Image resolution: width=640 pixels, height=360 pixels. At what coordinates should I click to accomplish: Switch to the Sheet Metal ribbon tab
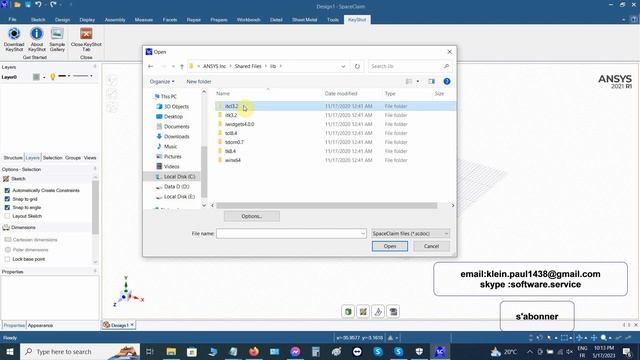tap(304, 20)
